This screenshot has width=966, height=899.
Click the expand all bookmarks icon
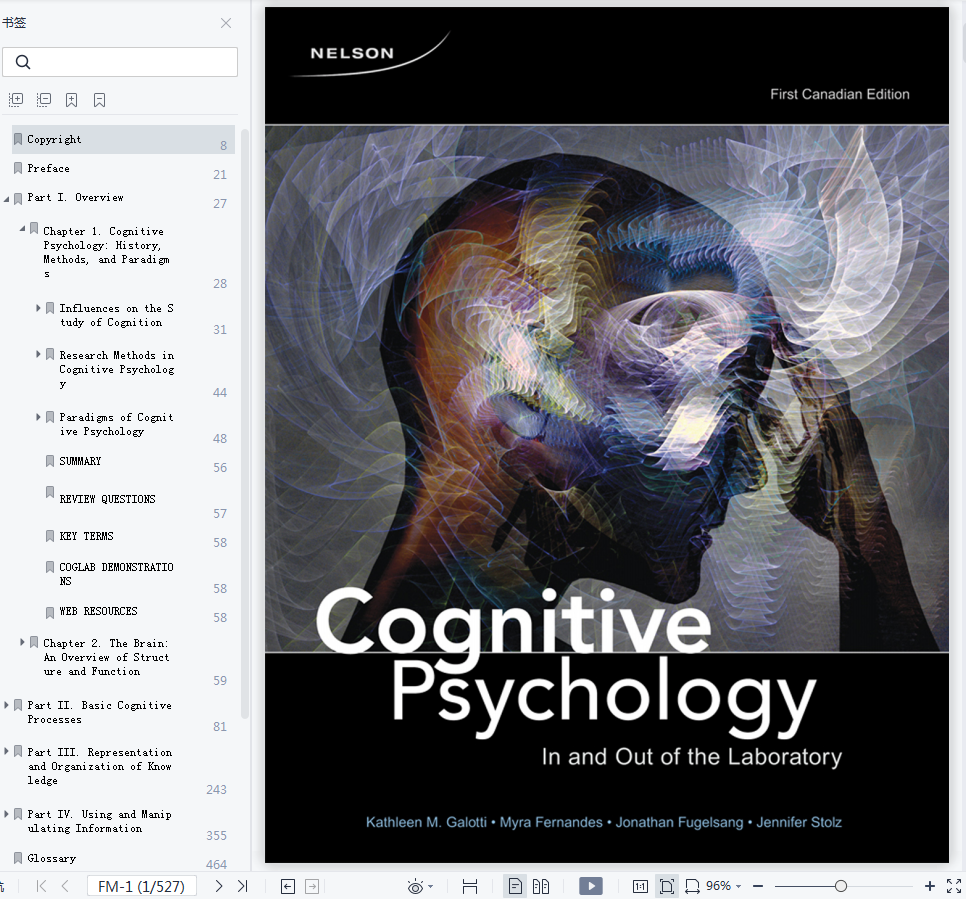[x=16, y=100]
